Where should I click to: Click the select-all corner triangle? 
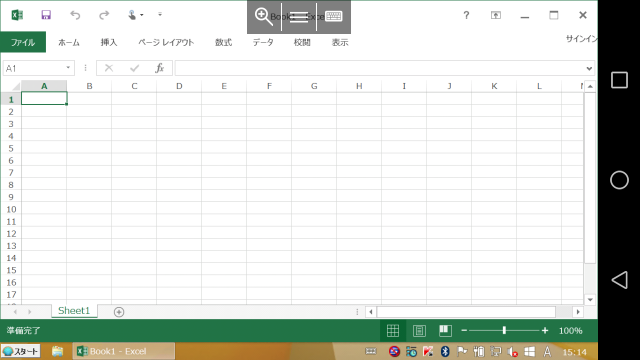[15, 87]
